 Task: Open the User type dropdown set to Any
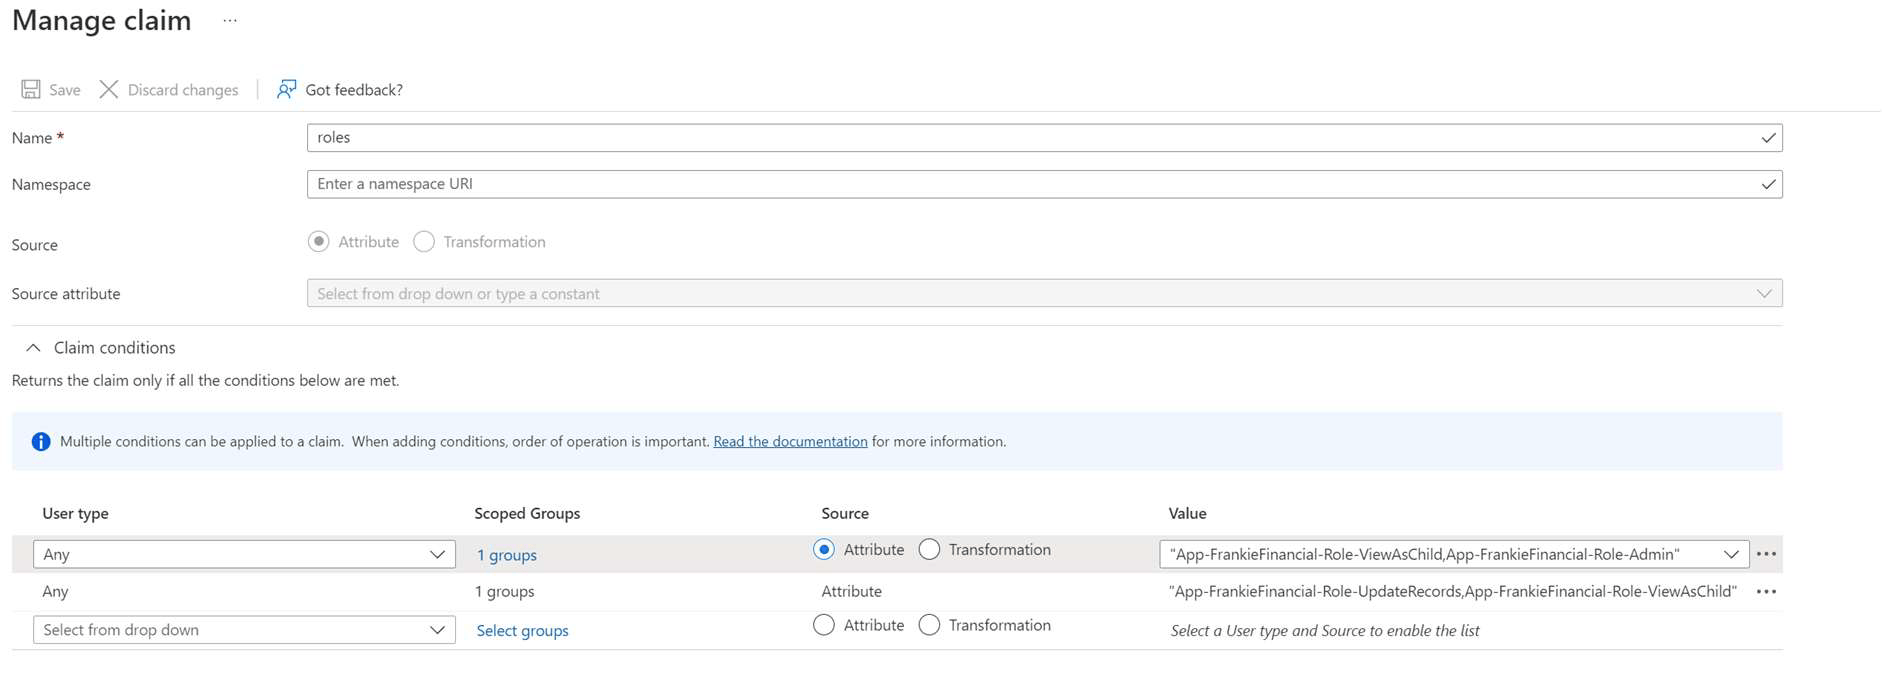click(244, 554)
